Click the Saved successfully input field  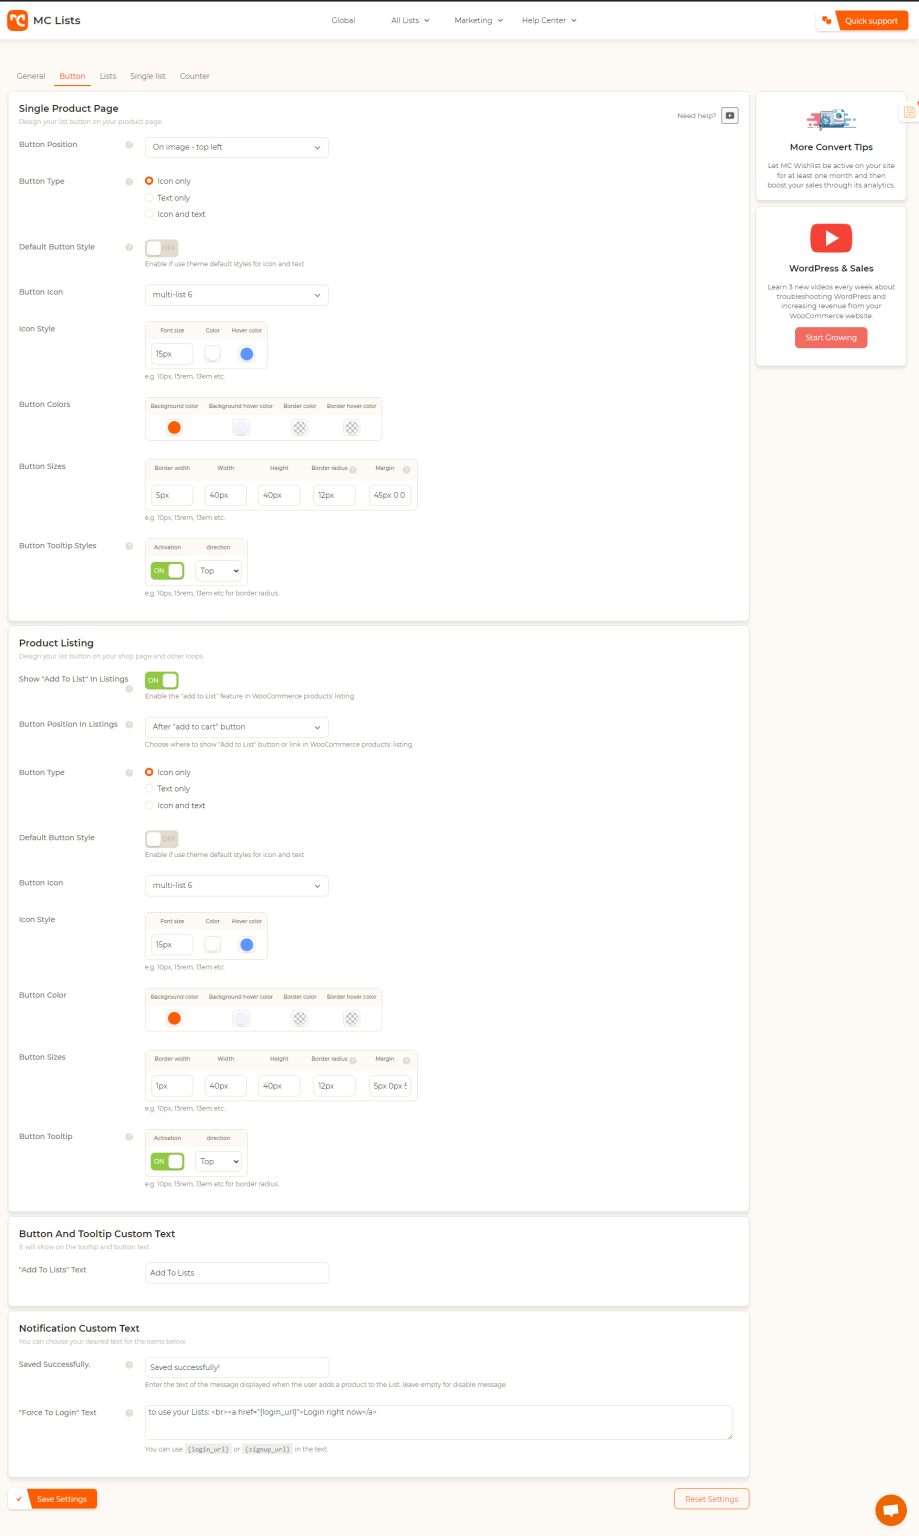(236, 1367)
